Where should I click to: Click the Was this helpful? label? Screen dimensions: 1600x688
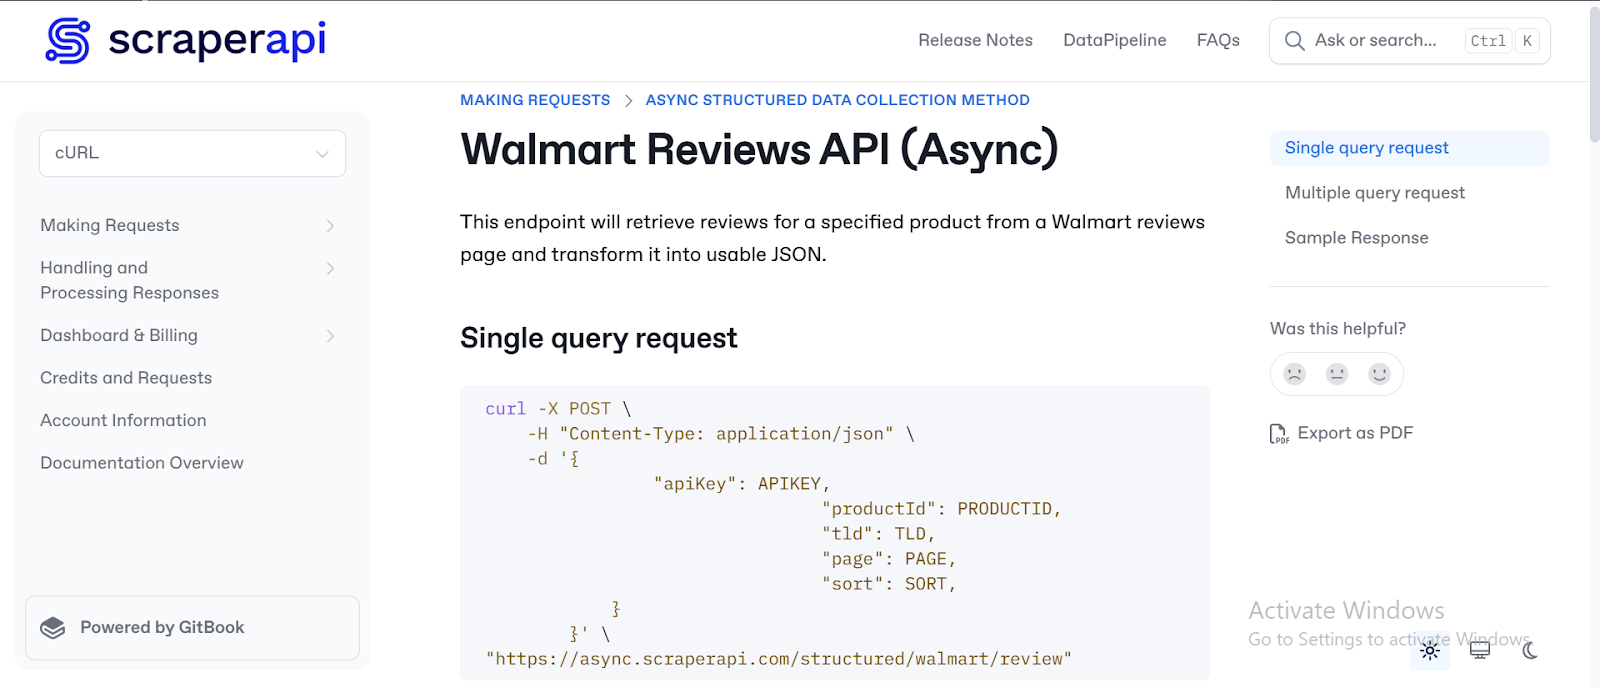click(1338, 329)
